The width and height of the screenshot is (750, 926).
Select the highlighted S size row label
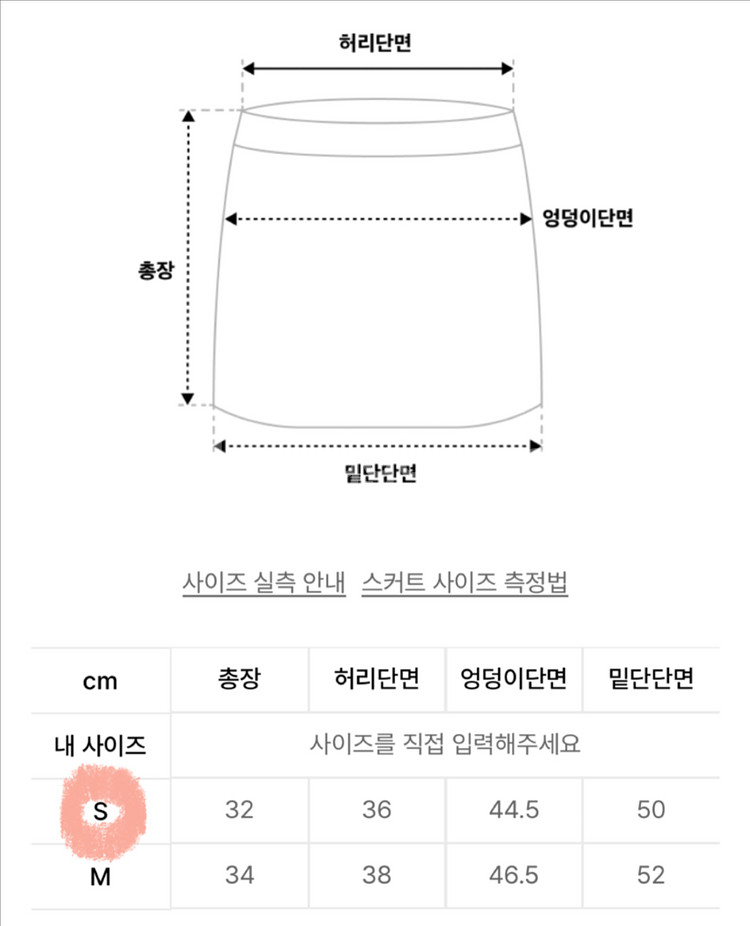[100, 811]
